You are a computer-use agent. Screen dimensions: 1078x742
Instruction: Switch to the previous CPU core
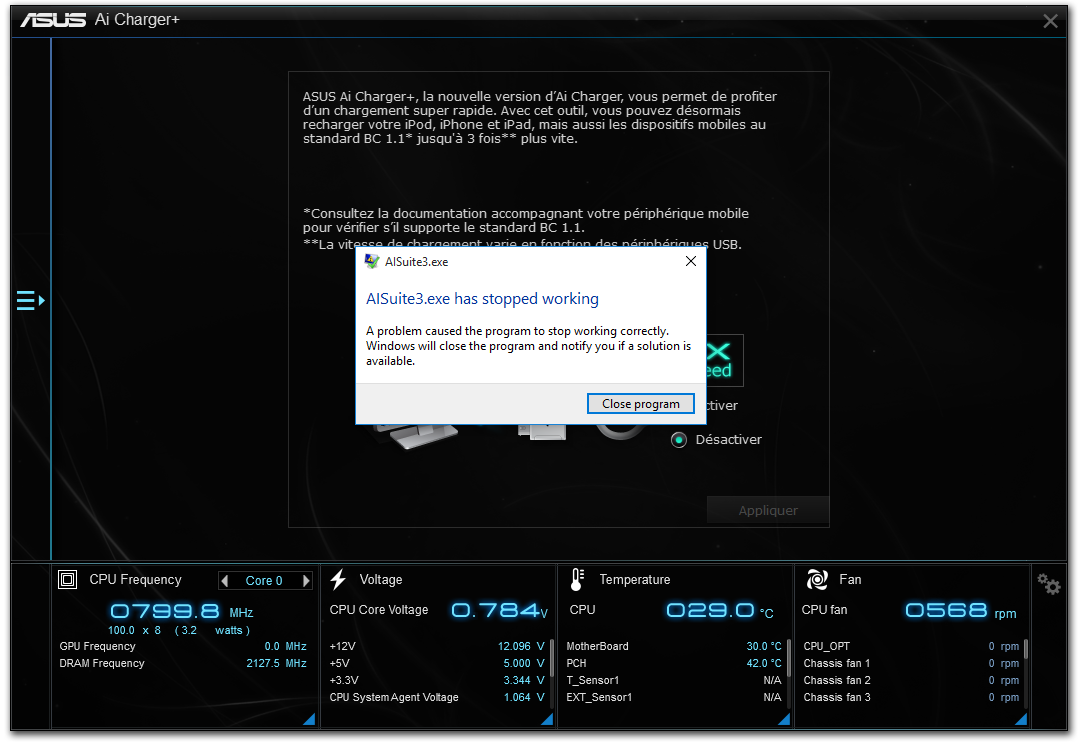point(224,581)
